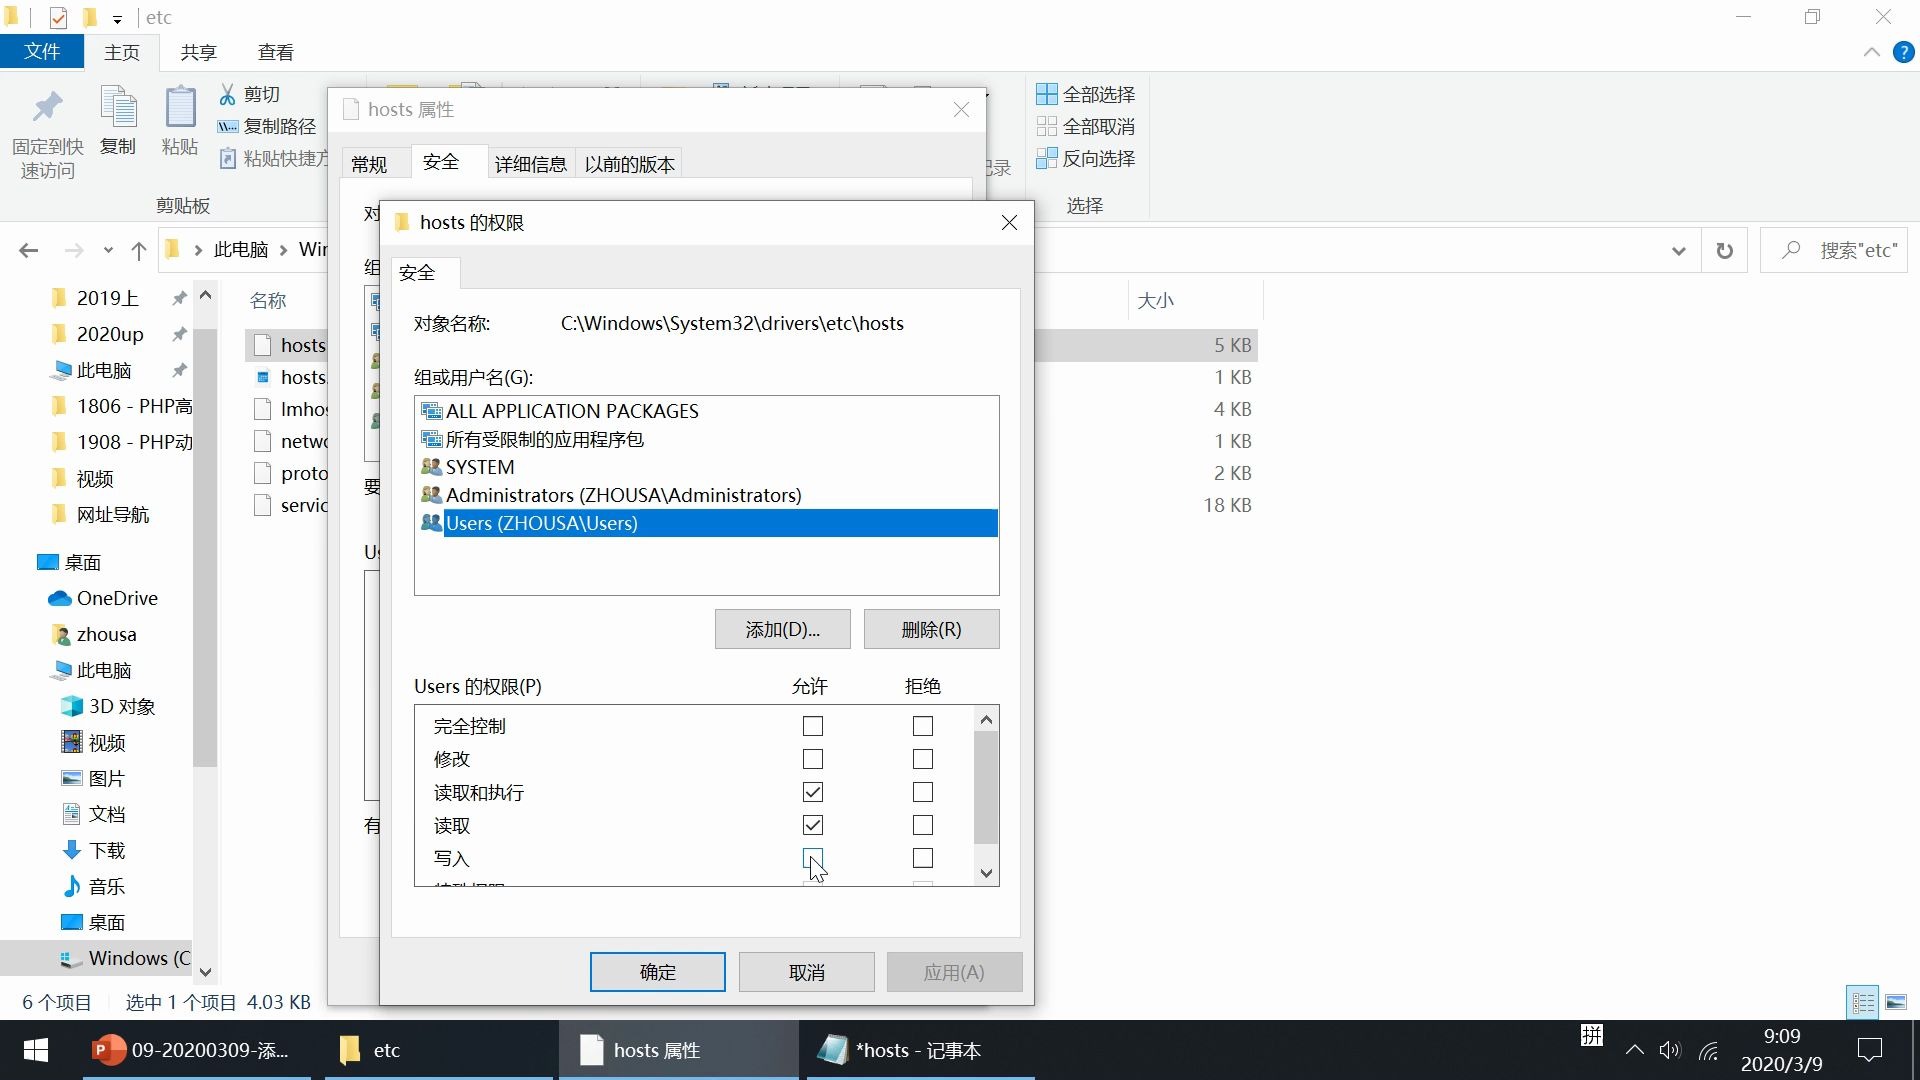Open the 3D 对象 folder in sidebar
Viewport: 1920px width, 1080px height.
pyautogui.click(x=108, y=706)
